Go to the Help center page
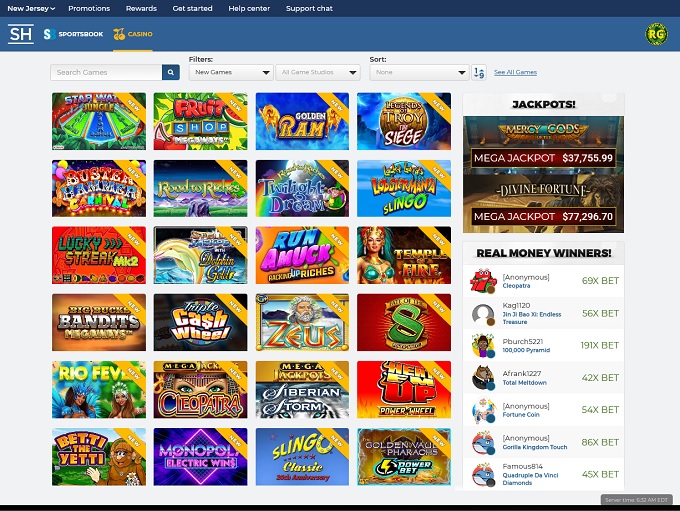 [249, 8]
